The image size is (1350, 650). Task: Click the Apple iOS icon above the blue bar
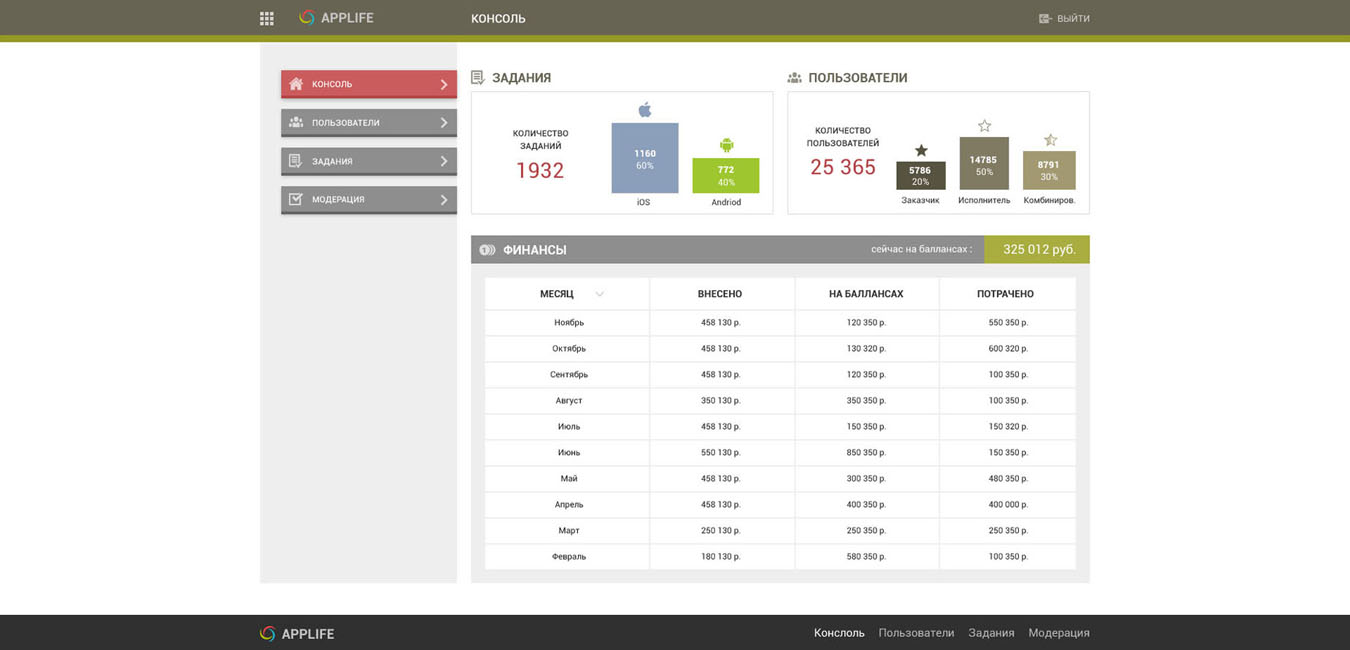coord(645,109)
